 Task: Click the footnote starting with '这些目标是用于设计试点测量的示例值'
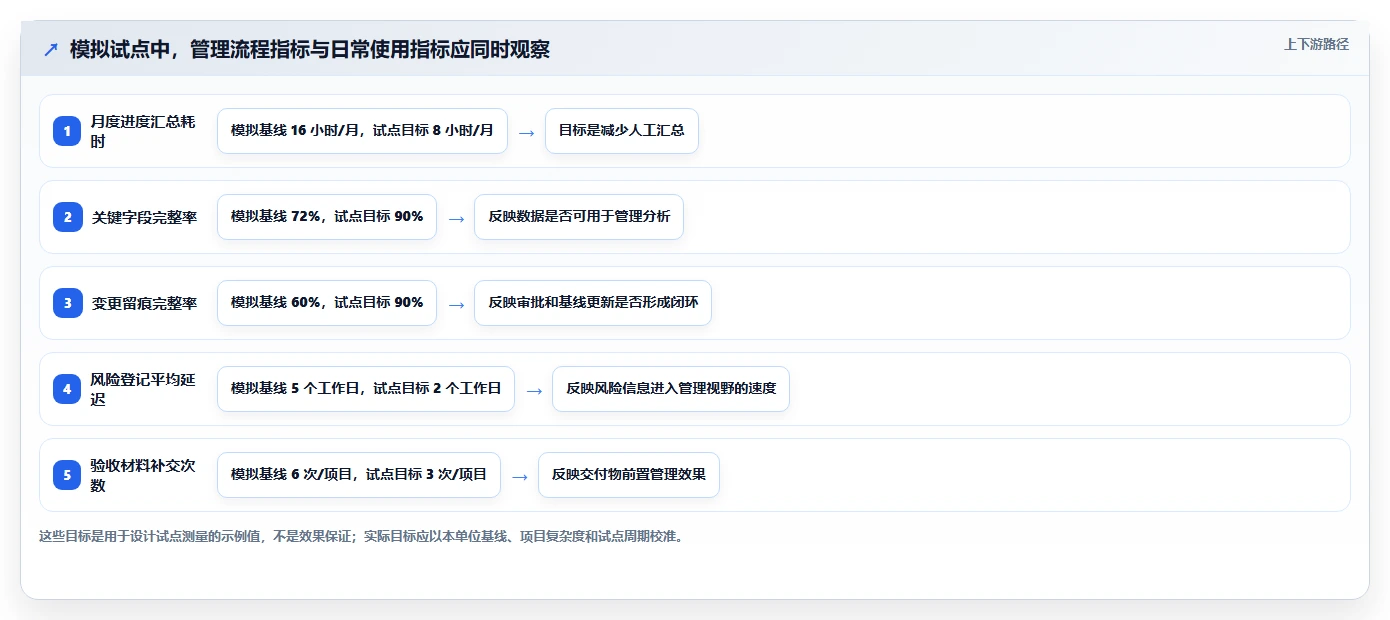(x=363, y=536)
